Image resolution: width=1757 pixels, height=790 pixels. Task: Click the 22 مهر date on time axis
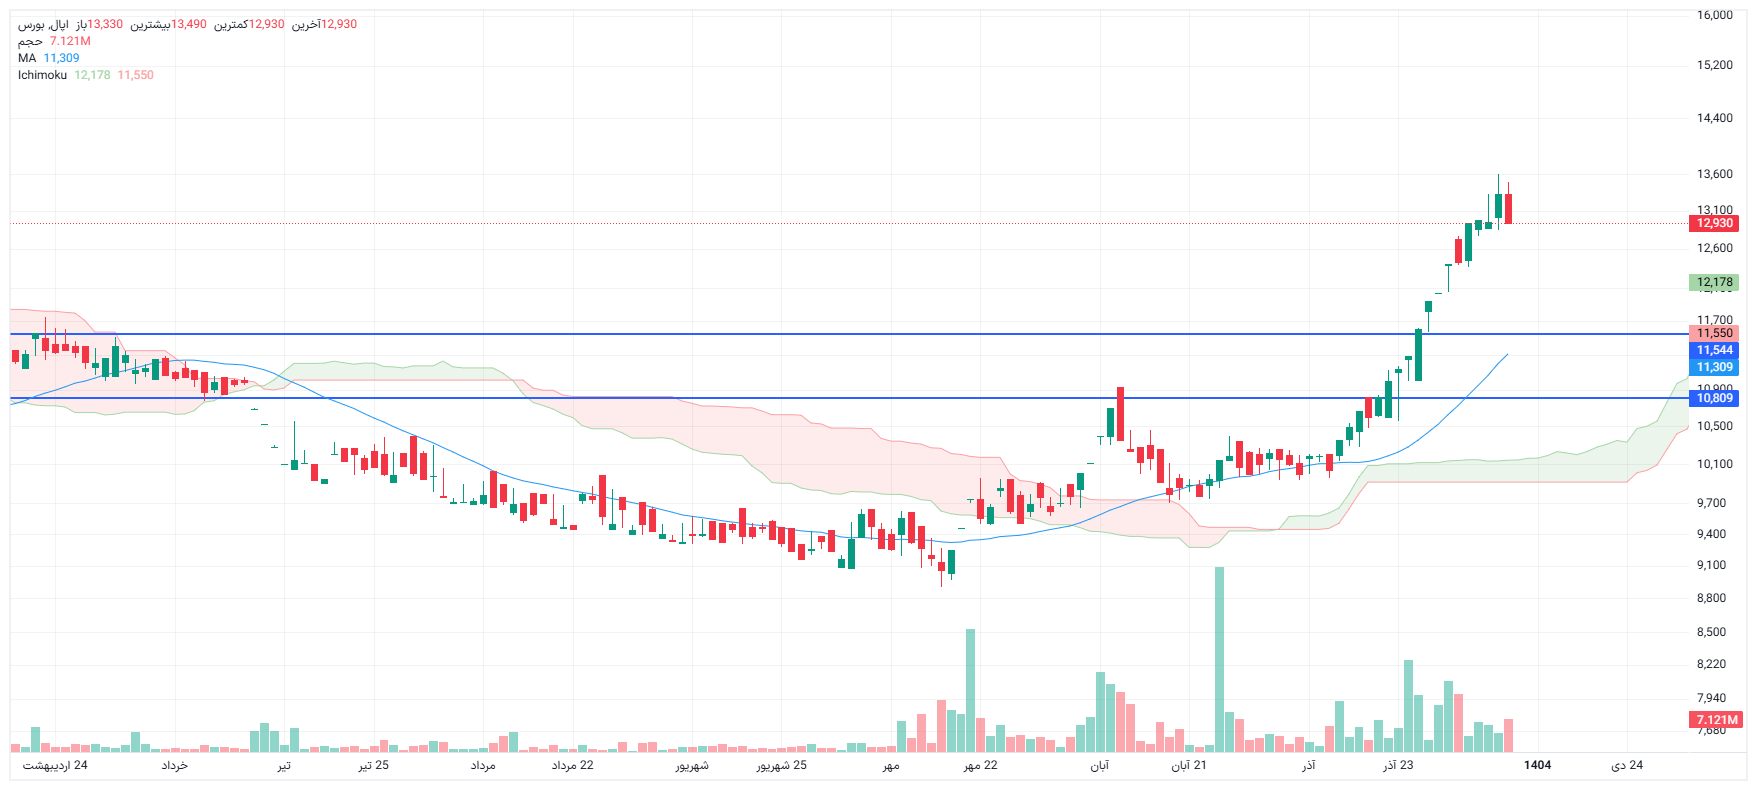pyautogui.click(x=980, y=765)
